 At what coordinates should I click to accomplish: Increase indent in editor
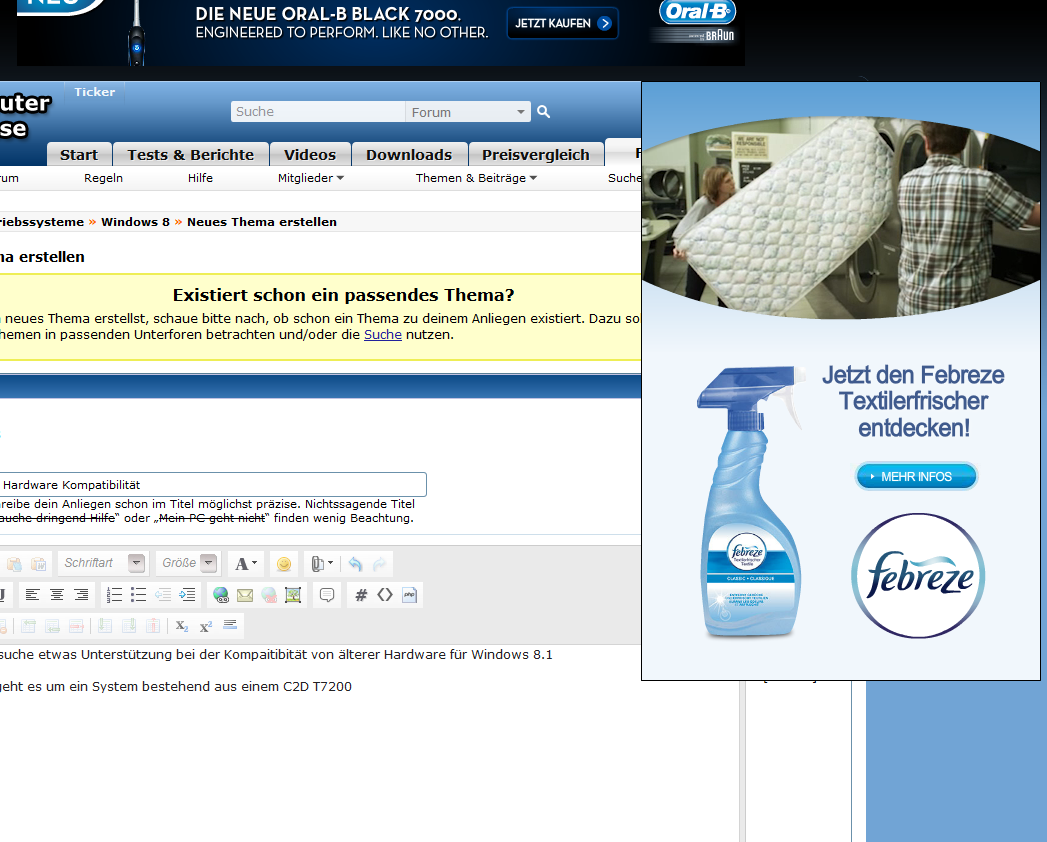tap(188, 594)
